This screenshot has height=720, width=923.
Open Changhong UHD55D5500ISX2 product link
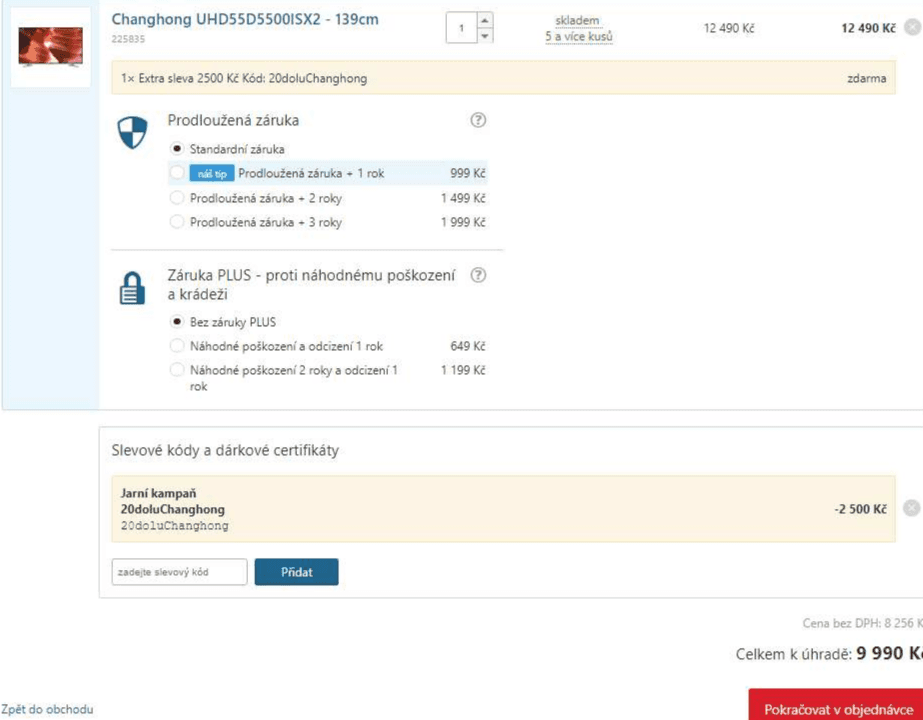pos(245,19)
